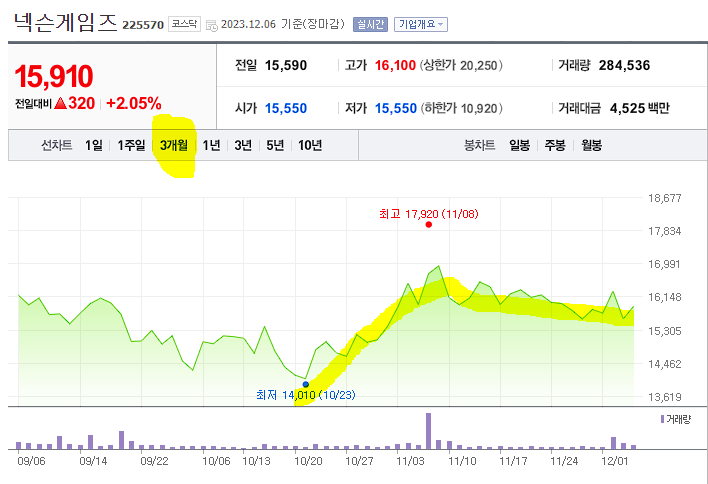Click the 전일 value 15,590
This screenshot has width=708, height=484.
click(x=286, y=65)
